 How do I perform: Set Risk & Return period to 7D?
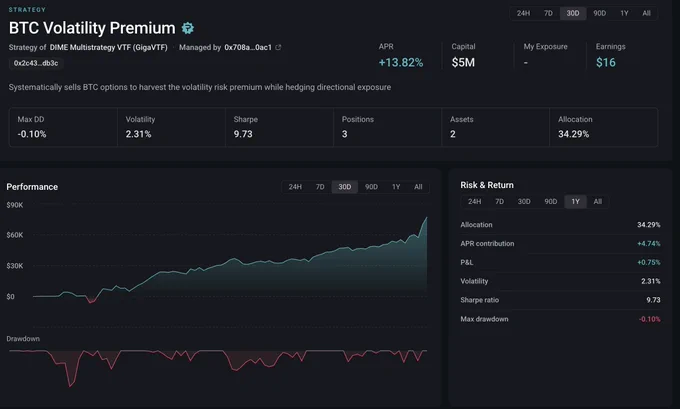[500, 202]
